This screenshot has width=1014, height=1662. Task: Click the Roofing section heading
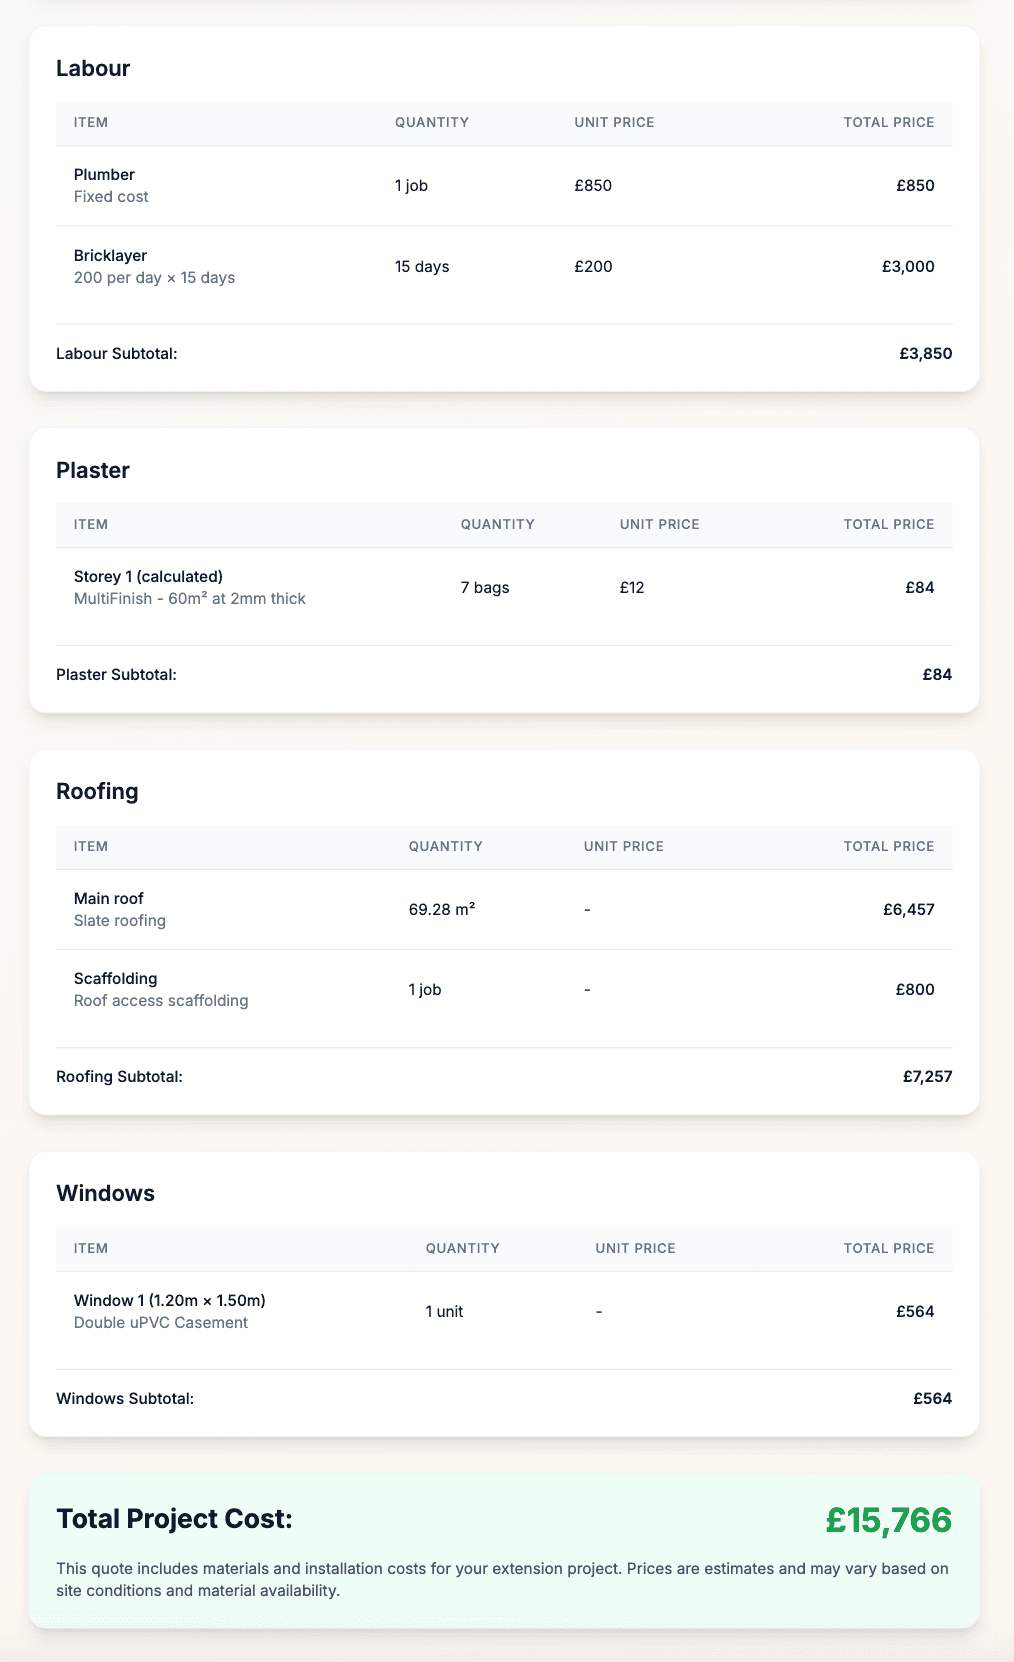97,791
